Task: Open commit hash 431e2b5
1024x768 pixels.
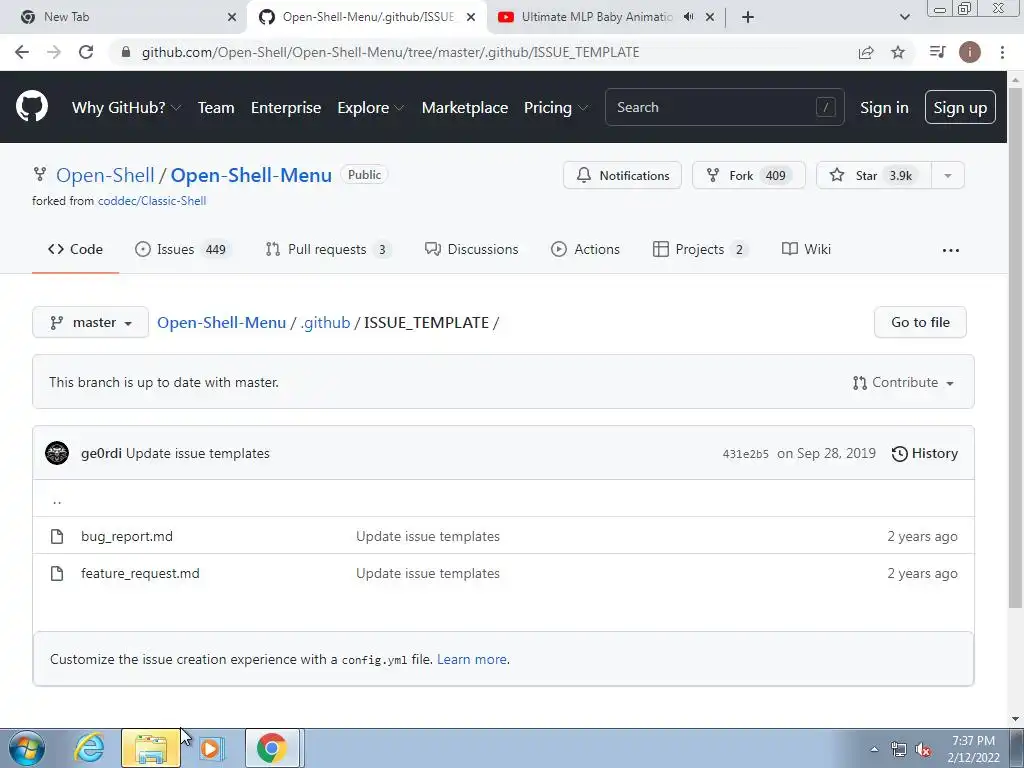Action: 746,454
